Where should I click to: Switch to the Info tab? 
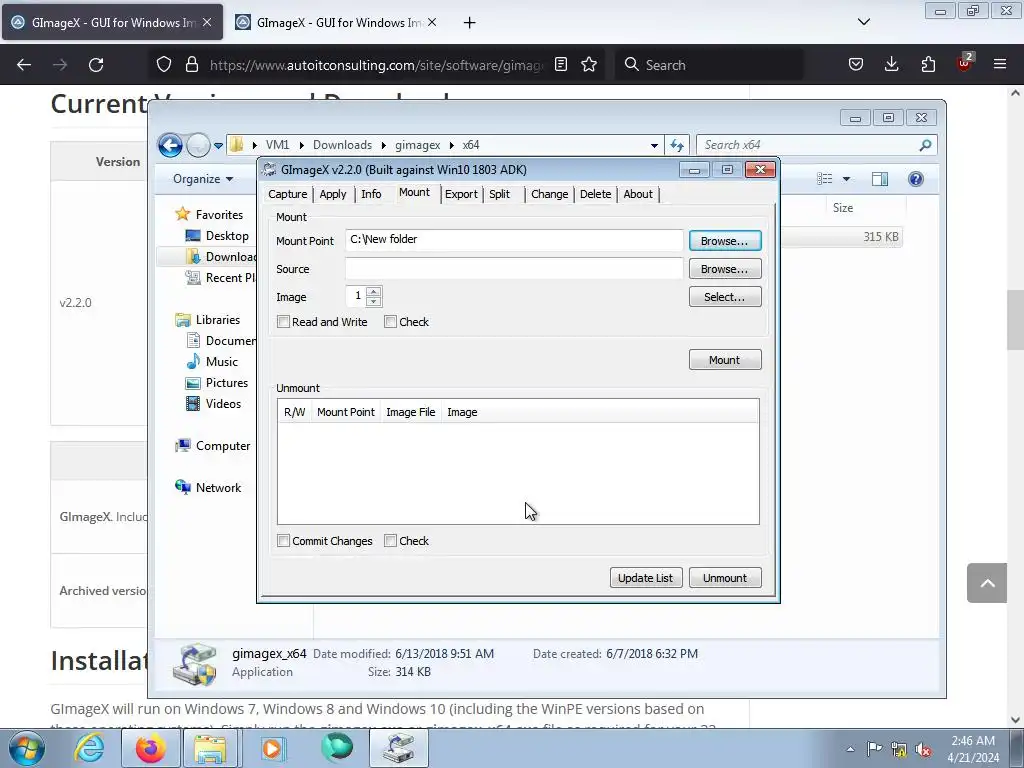[371, 194]
